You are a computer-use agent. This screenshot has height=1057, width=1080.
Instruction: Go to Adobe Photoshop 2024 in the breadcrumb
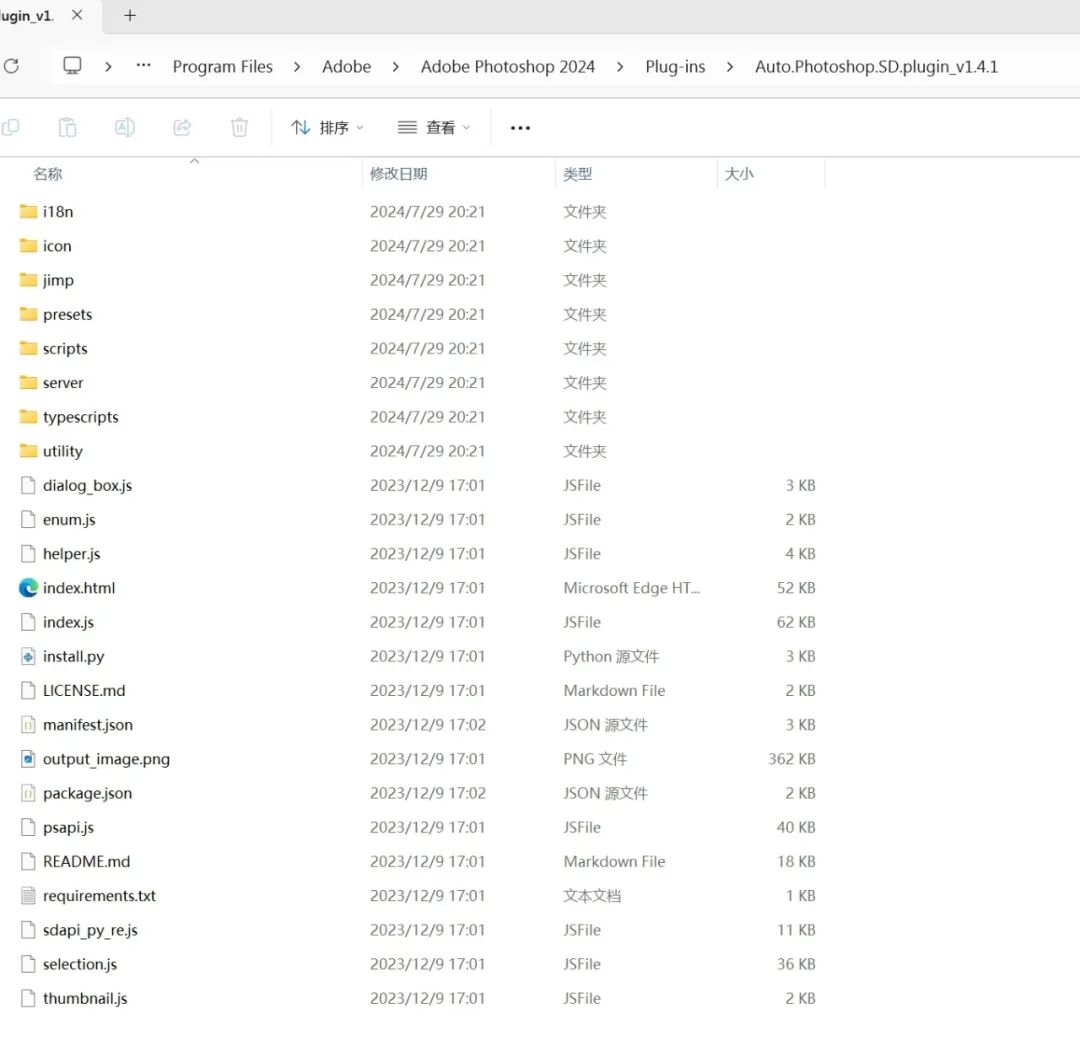point(508,67)
